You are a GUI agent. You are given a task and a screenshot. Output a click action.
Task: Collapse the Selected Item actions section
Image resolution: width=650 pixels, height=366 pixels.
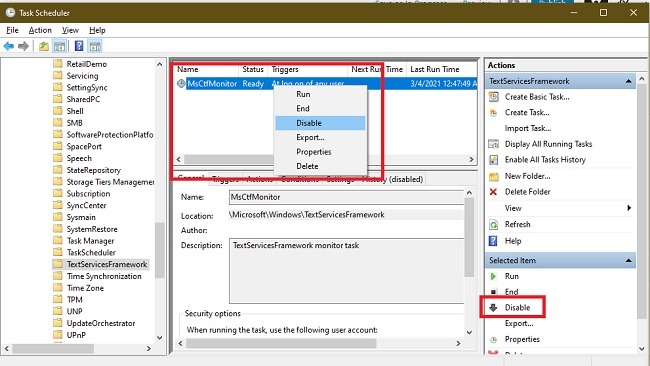pos(628,260)
